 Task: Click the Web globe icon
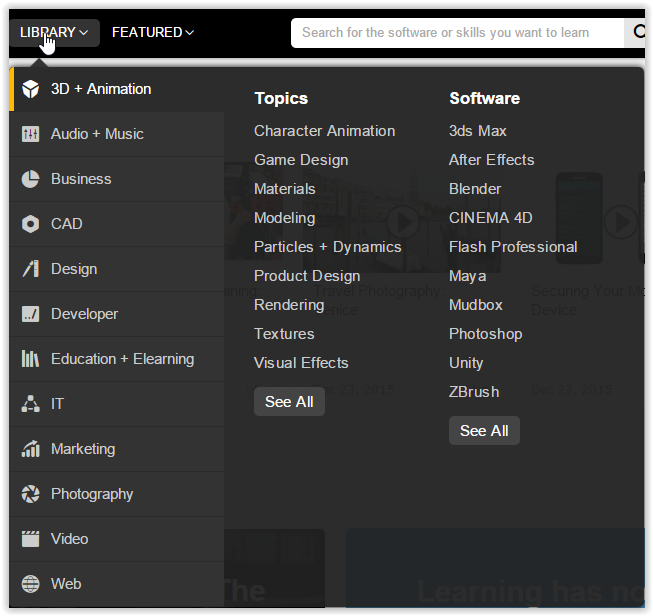point(30,584)
